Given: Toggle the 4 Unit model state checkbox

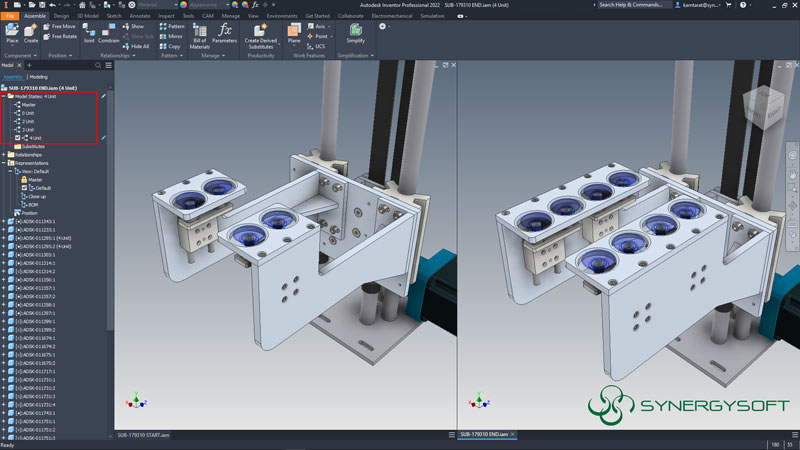Looking at the screenshot, I should [18, 138].
